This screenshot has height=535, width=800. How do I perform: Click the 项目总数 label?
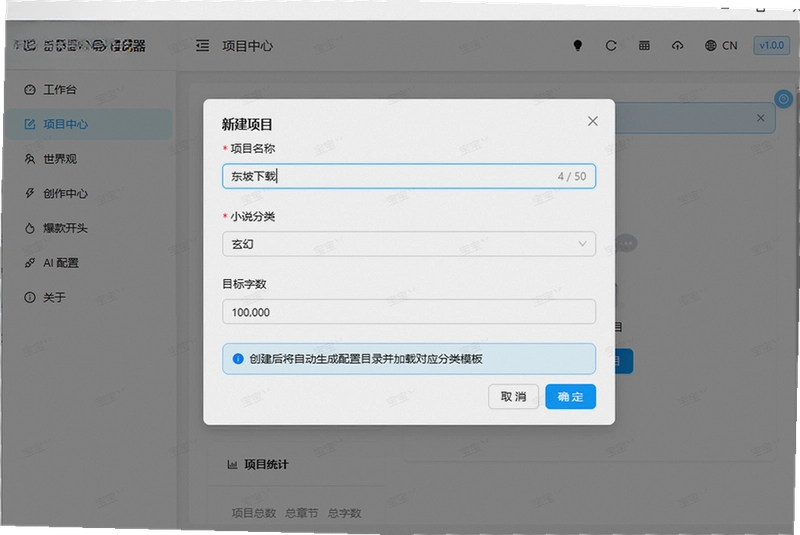tap(254, 513)
